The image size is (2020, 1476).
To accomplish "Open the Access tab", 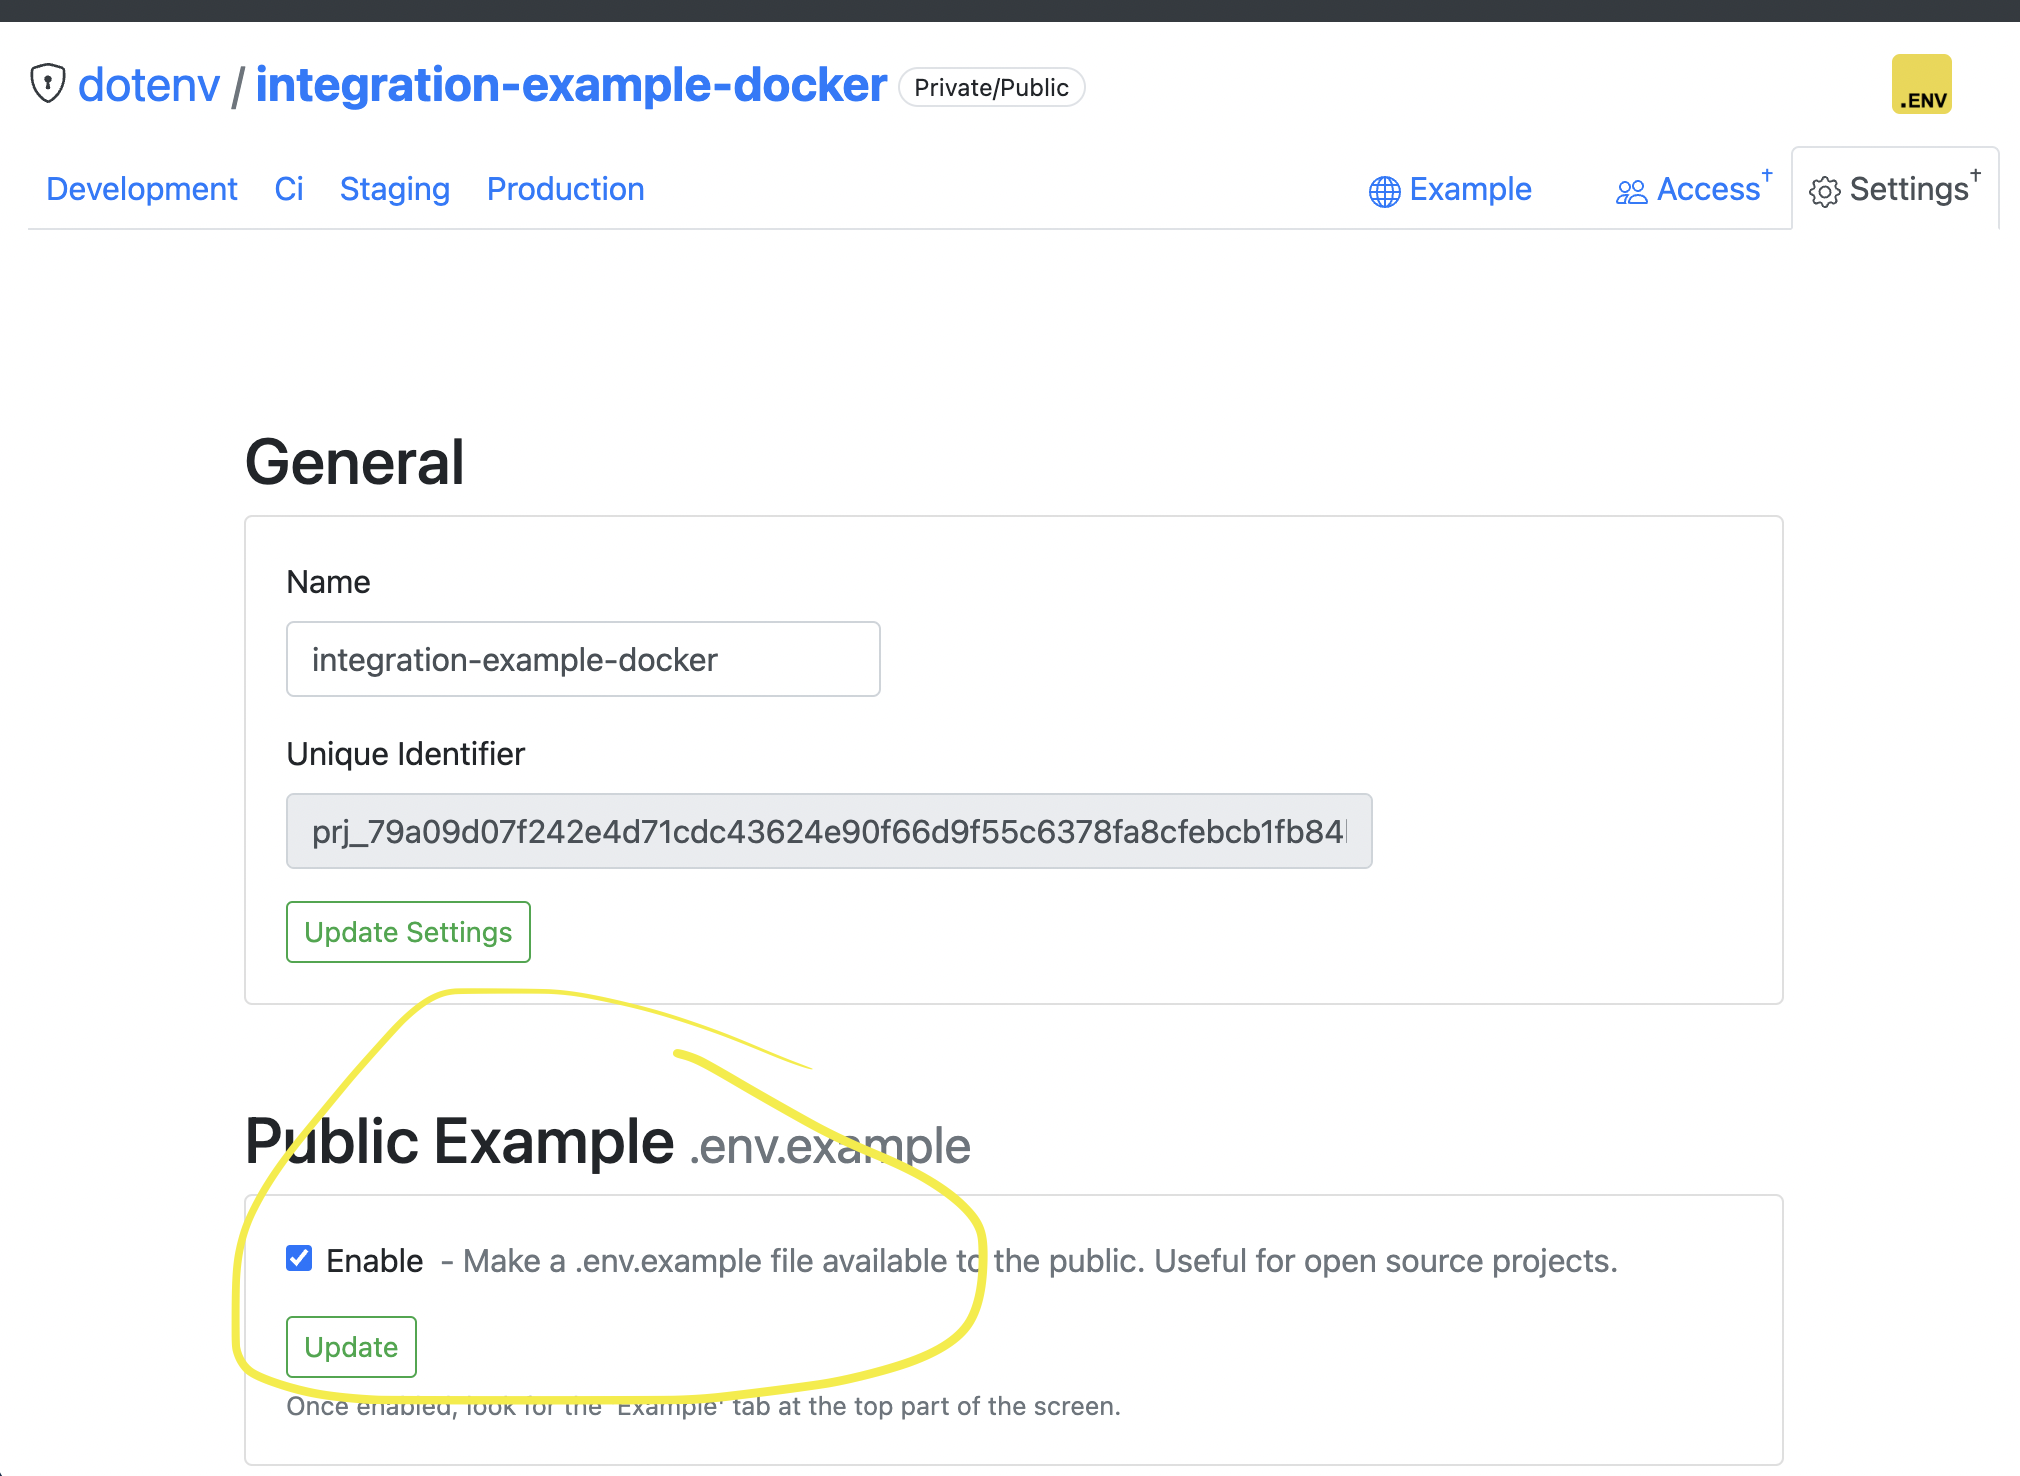I will pos(1707,189).
